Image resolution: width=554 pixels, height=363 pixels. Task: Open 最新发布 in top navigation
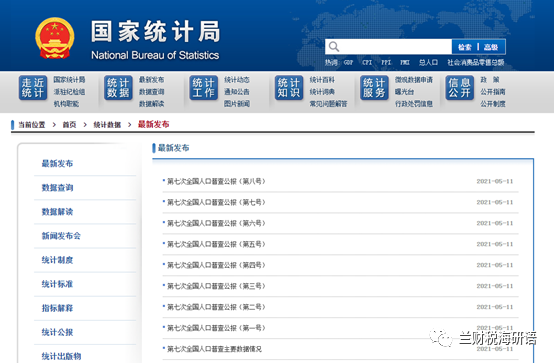(151, 80)
